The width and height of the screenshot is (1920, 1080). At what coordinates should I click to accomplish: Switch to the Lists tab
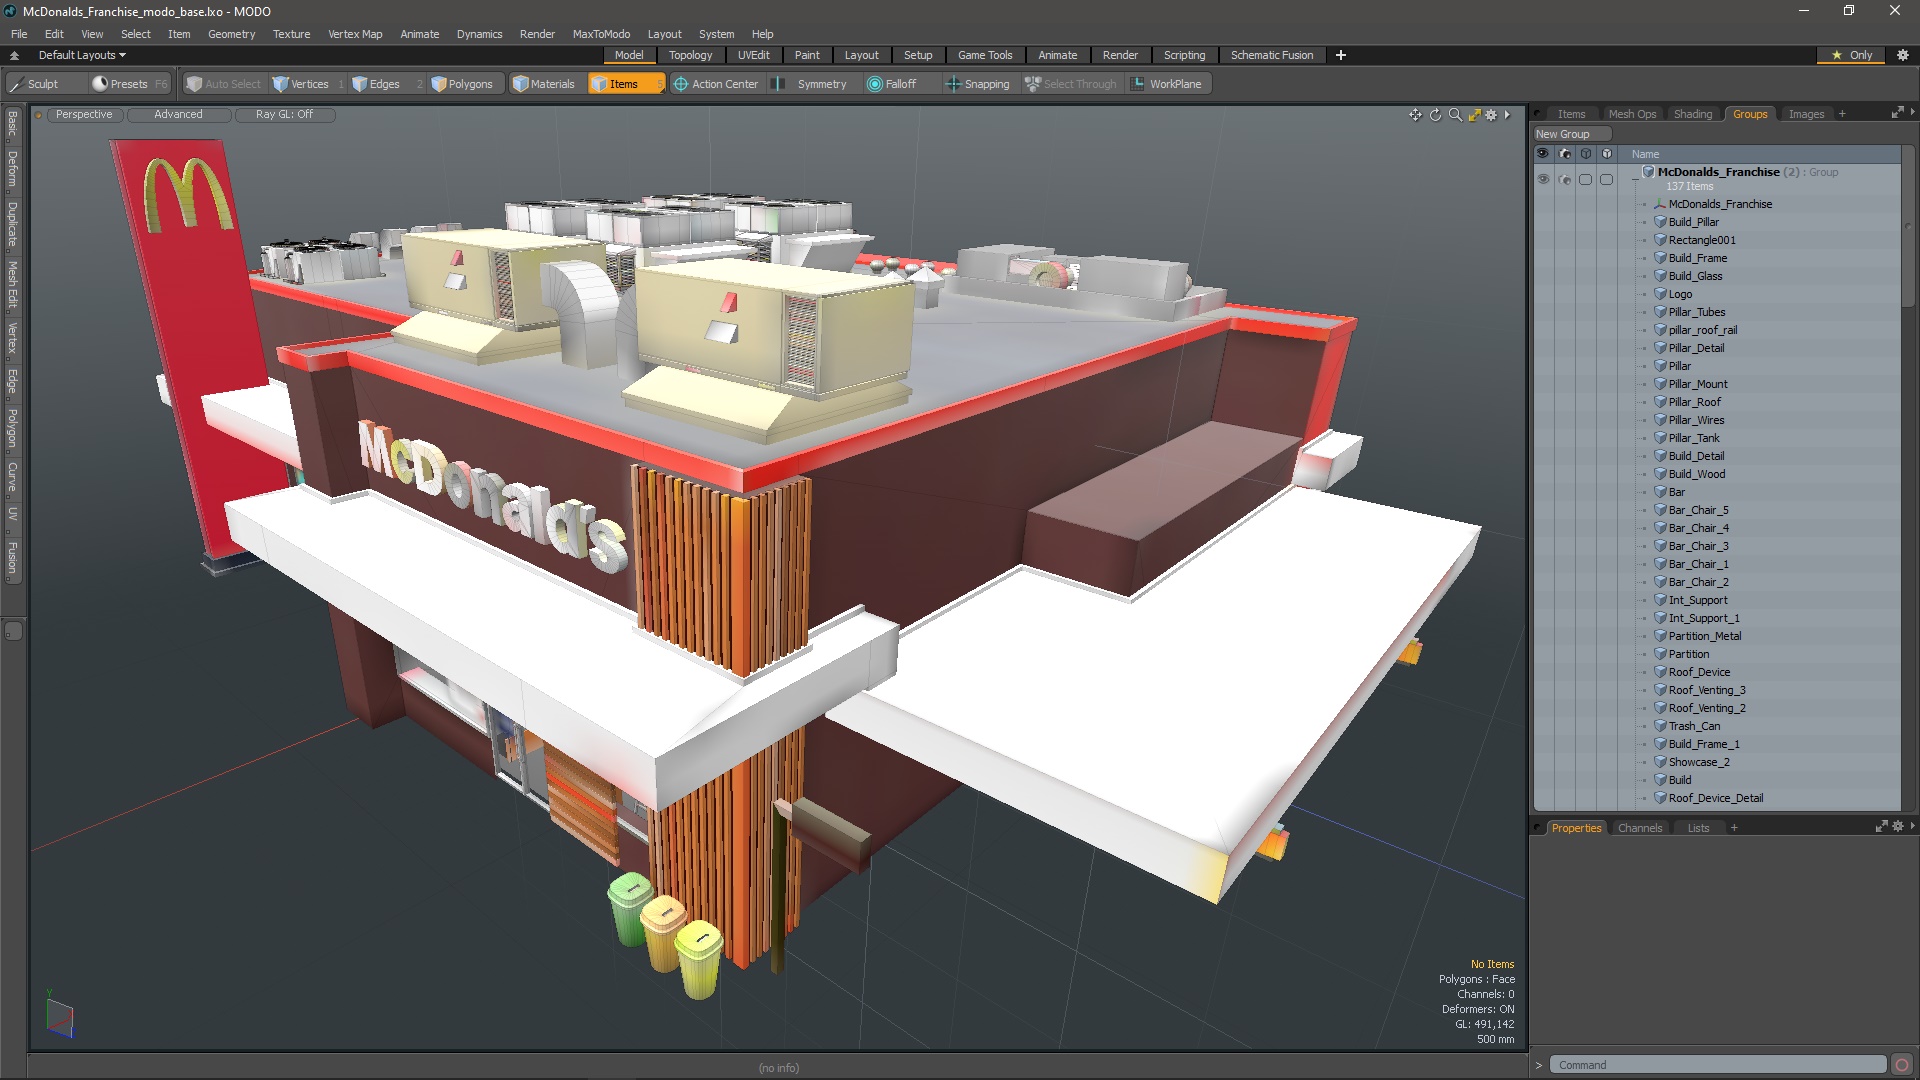pyautogui.click(x=1698, y=828)
